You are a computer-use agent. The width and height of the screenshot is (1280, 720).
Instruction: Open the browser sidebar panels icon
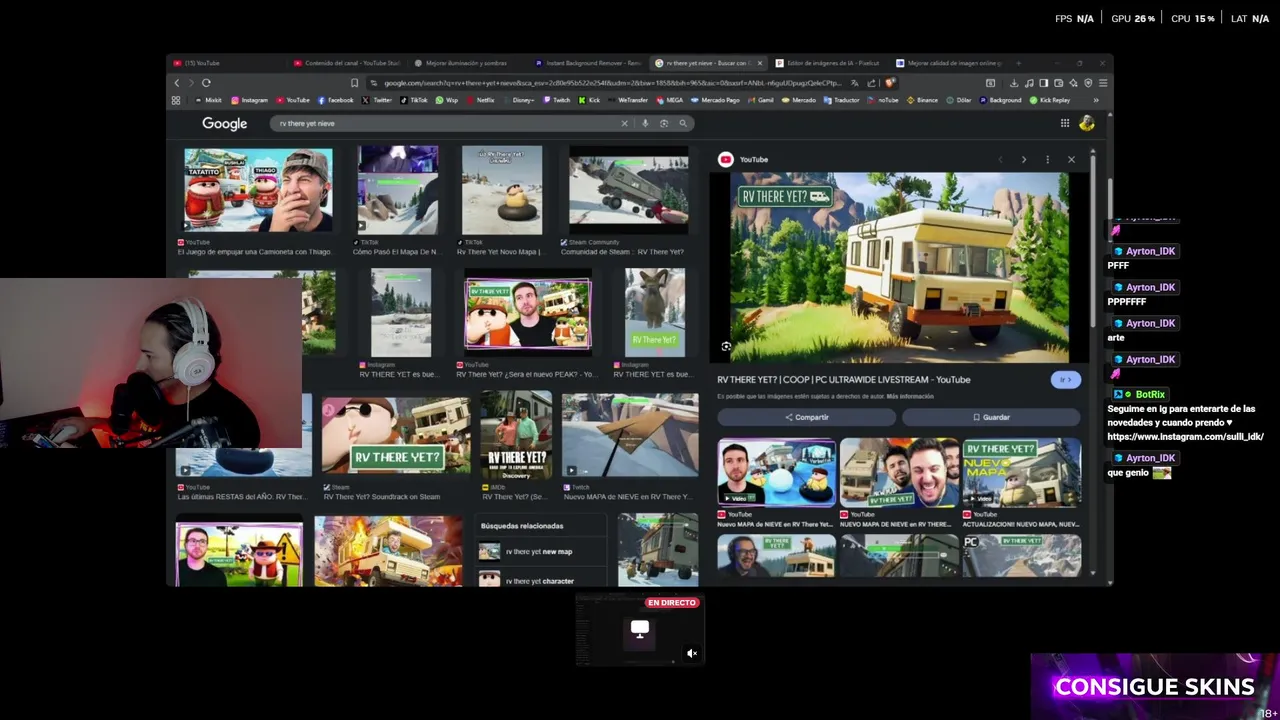coord(1043,83)
